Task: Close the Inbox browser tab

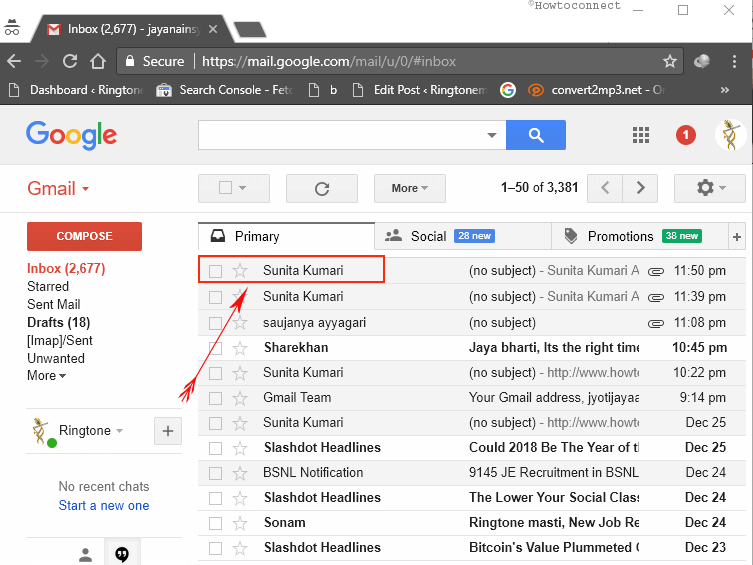Action: (x=213, y=29)
